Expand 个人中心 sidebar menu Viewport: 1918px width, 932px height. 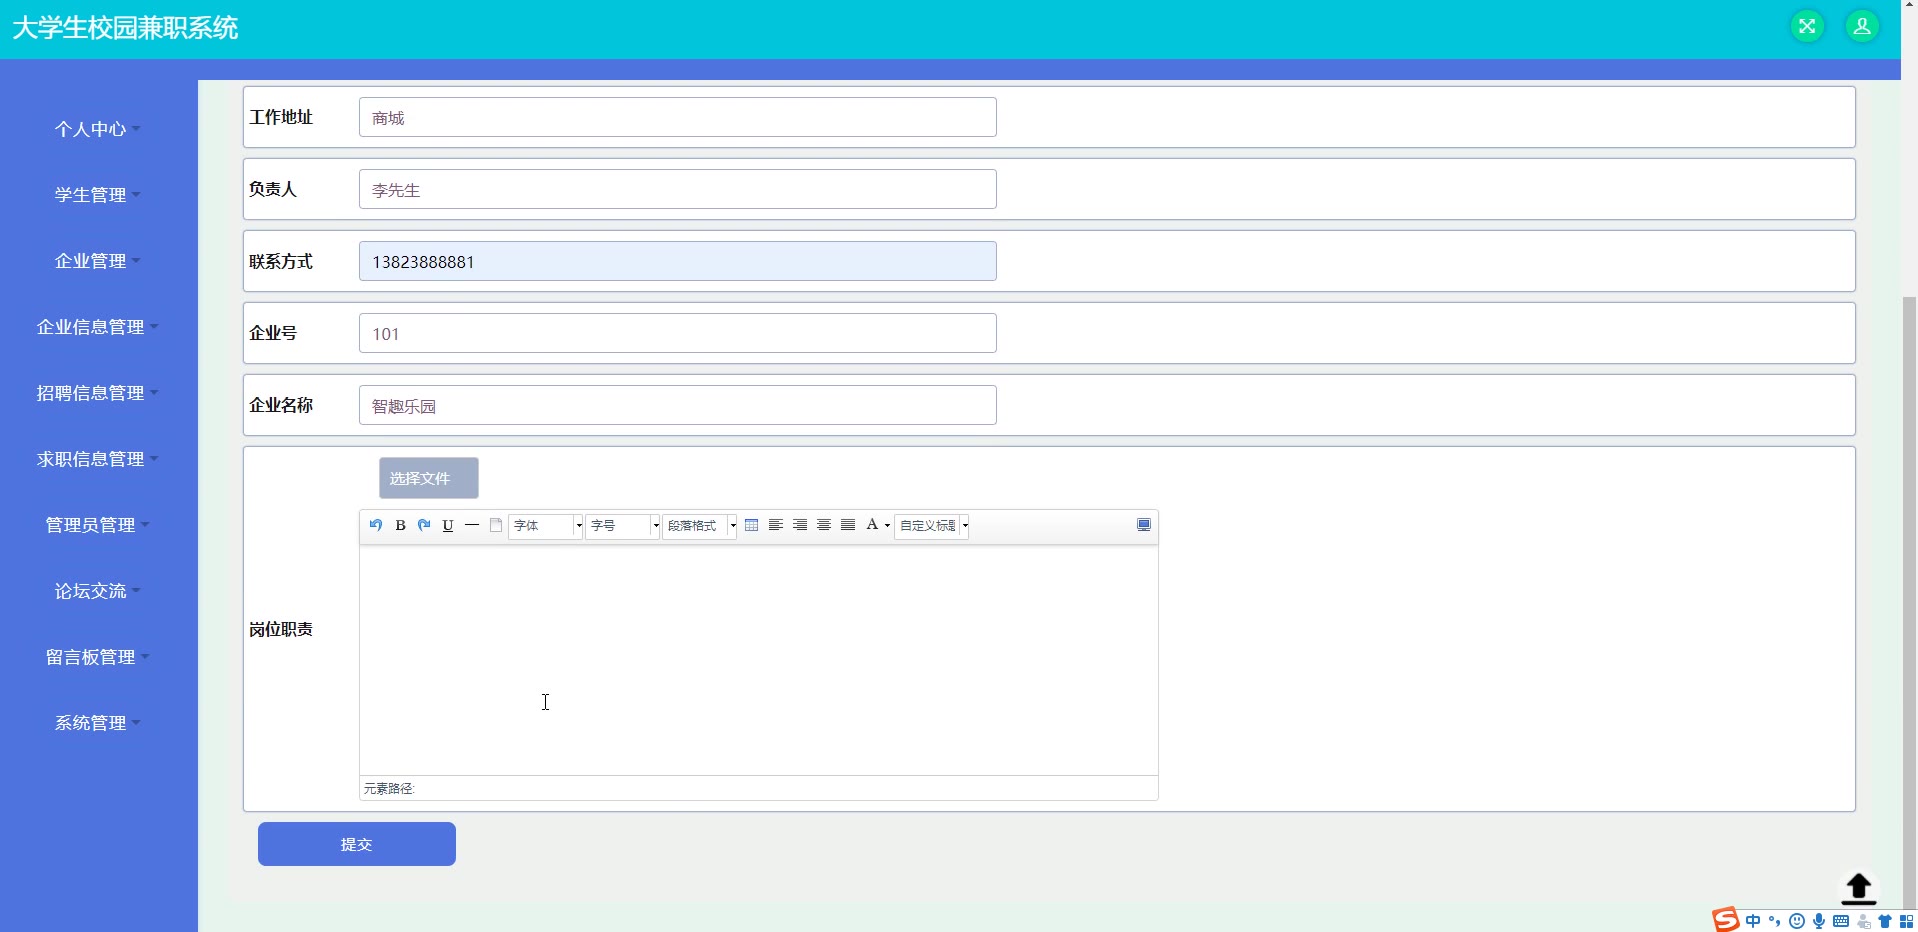click(x=97, y=129)
